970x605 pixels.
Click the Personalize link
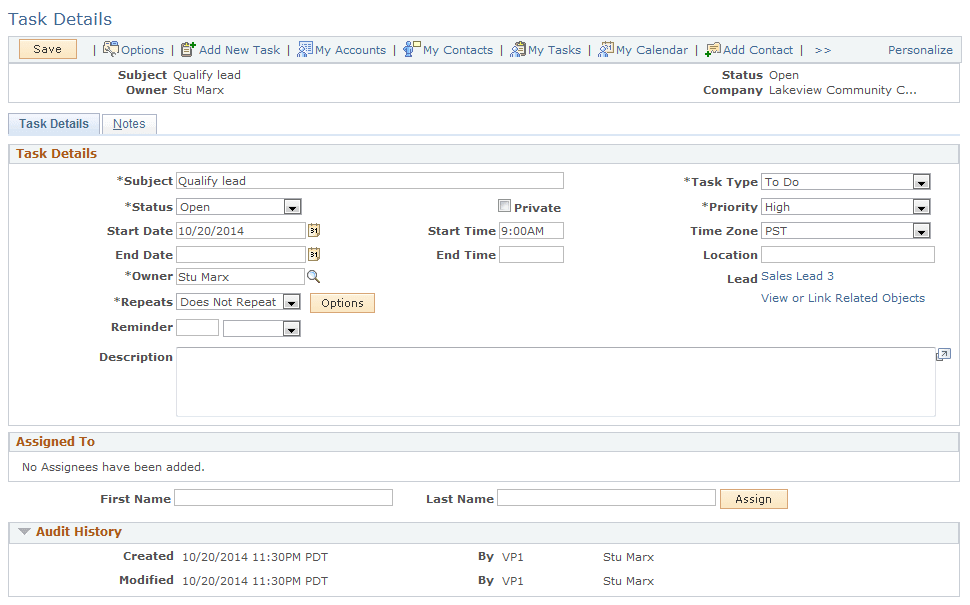coord(919,49)
